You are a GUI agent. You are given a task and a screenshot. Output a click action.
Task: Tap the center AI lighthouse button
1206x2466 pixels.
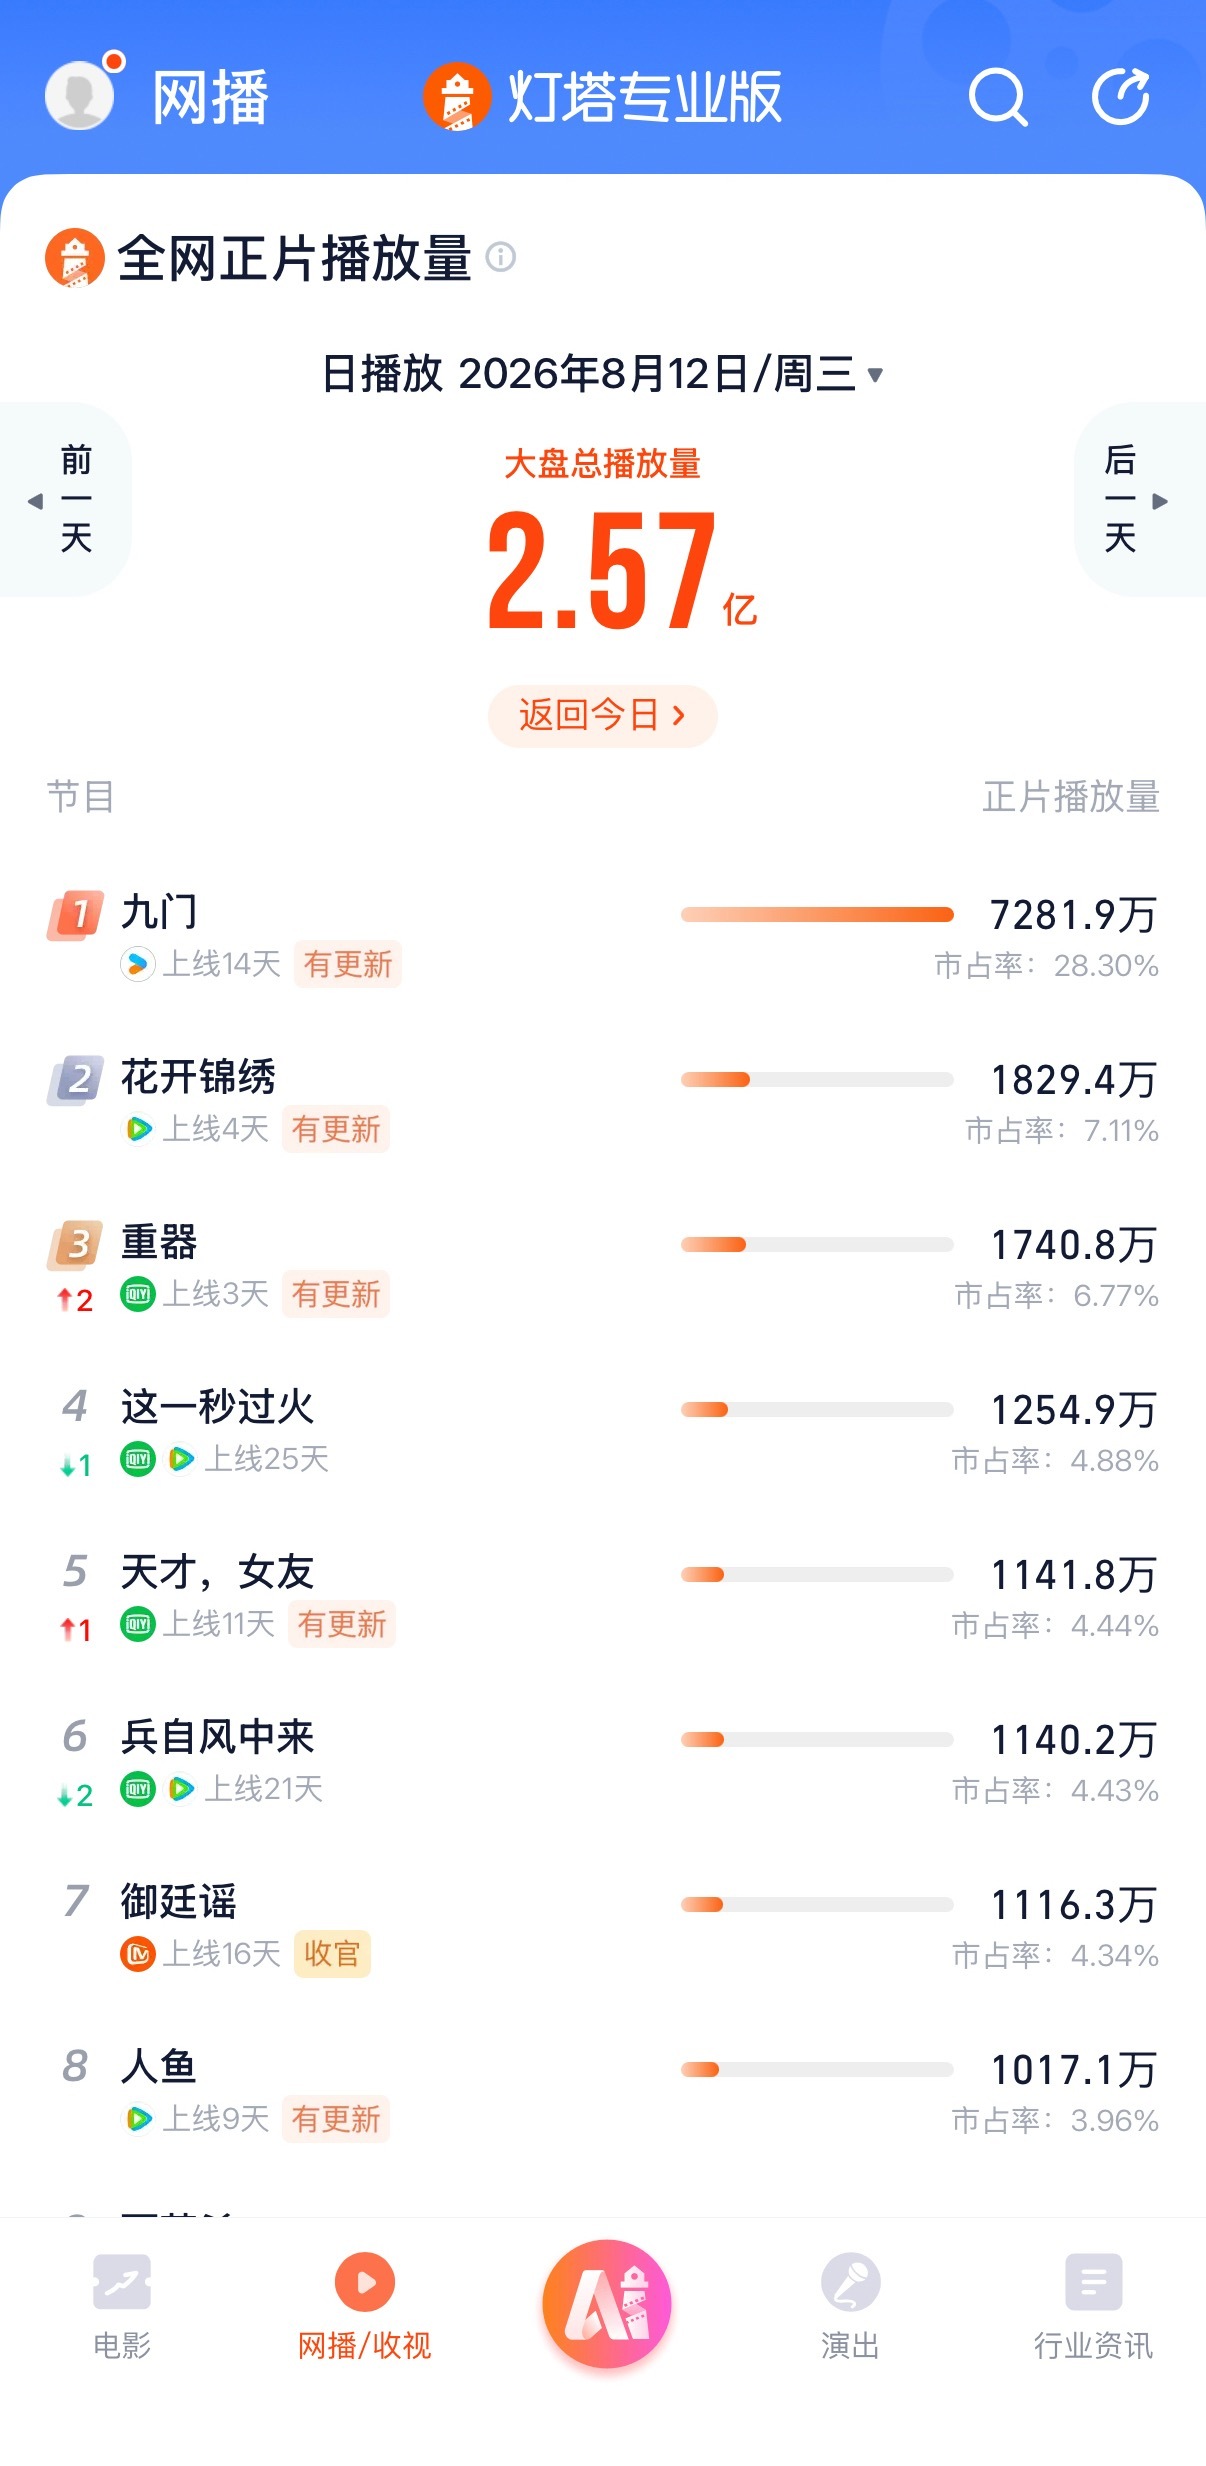tap(606, 2304)
